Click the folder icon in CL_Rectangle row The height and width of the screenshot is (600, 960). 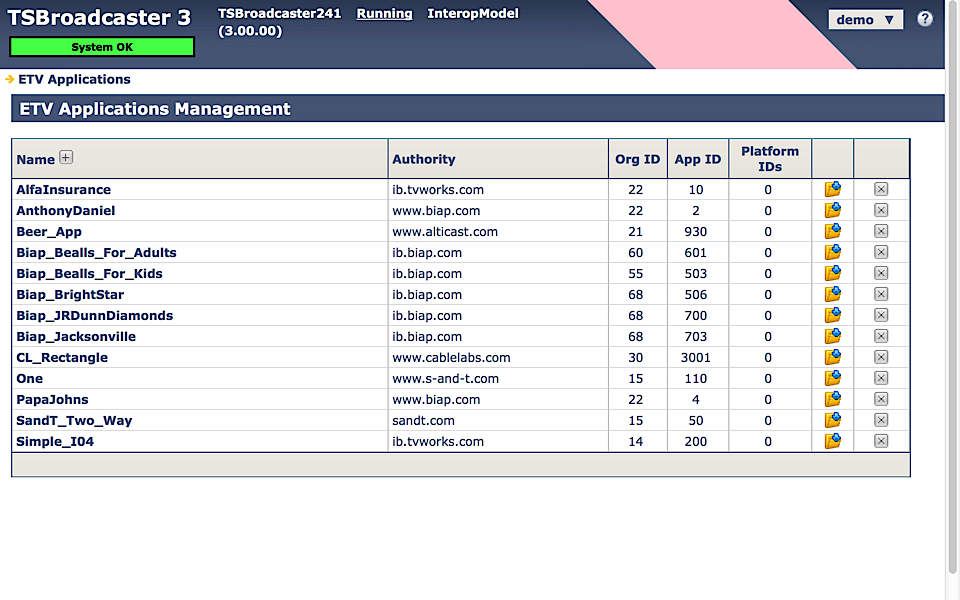(832, 357)
